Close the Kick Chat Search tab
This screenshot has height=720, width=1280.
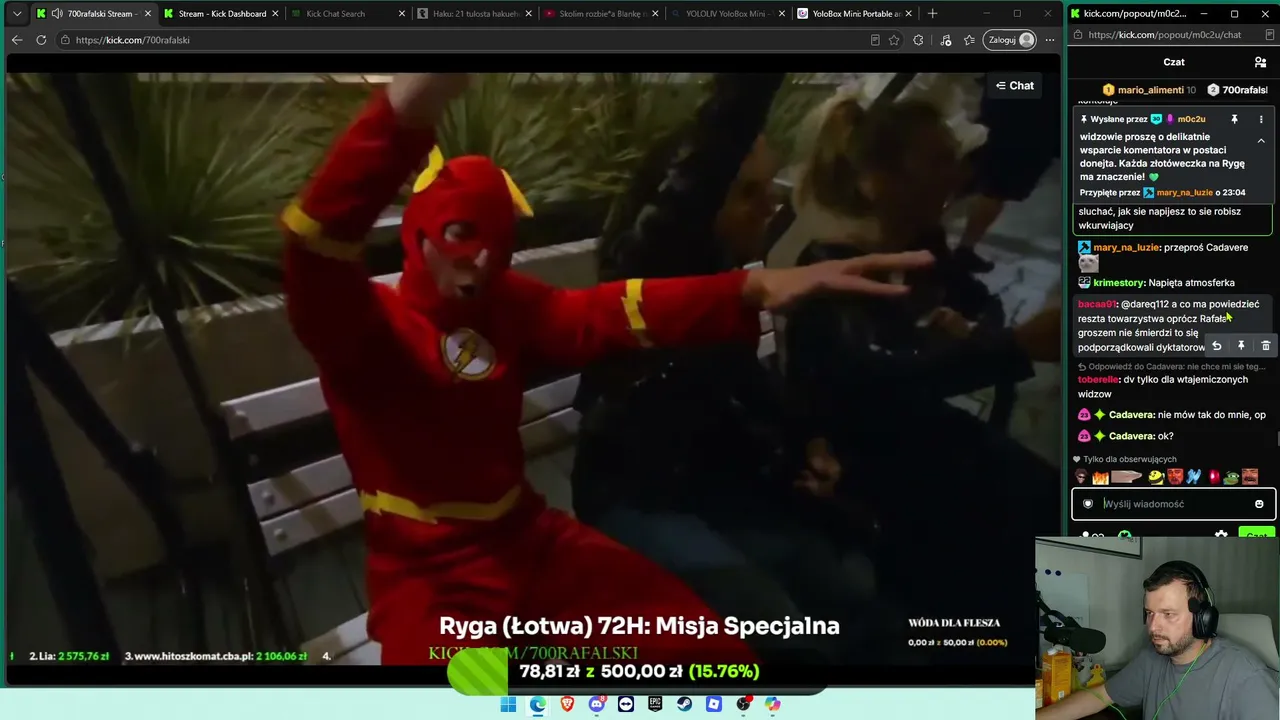(402, 14)
